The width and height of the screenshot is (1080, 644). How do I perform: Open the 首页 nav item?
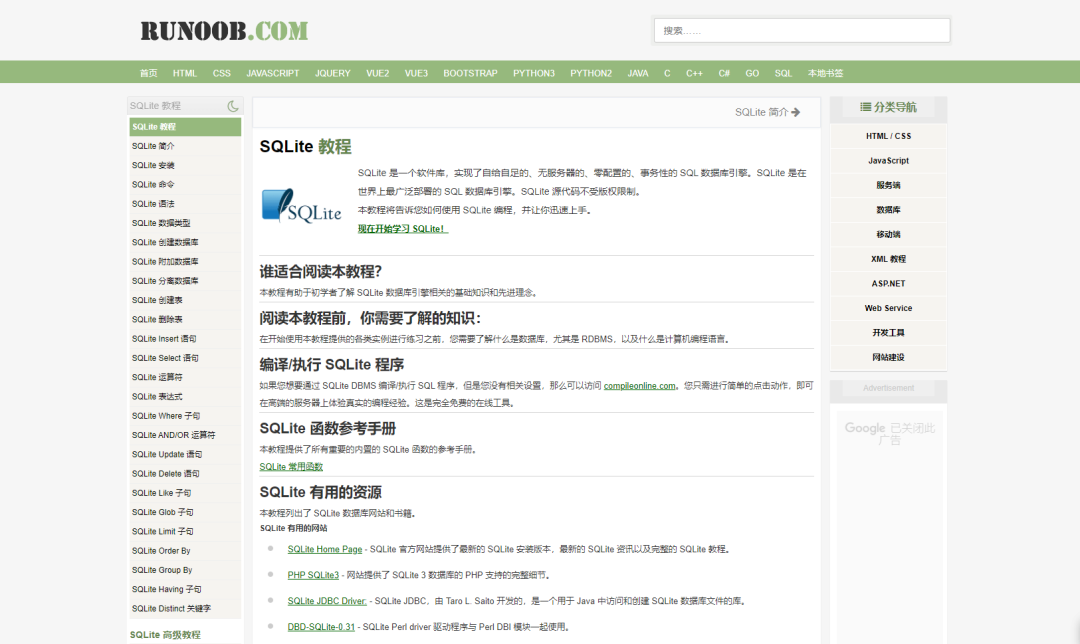149,73
